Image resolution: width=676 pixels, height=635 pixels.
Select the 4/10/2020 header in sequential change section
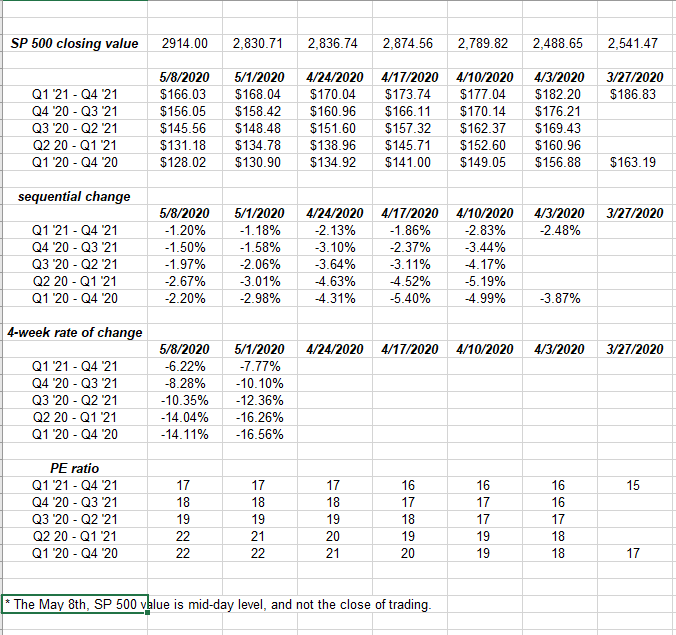[x=485, y=213]
